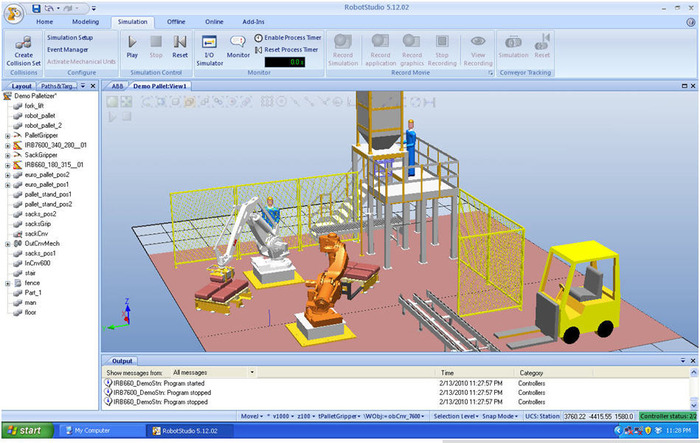
Task: Expand the euro_pallet_pos1 tree node
Action: (8, 185)
